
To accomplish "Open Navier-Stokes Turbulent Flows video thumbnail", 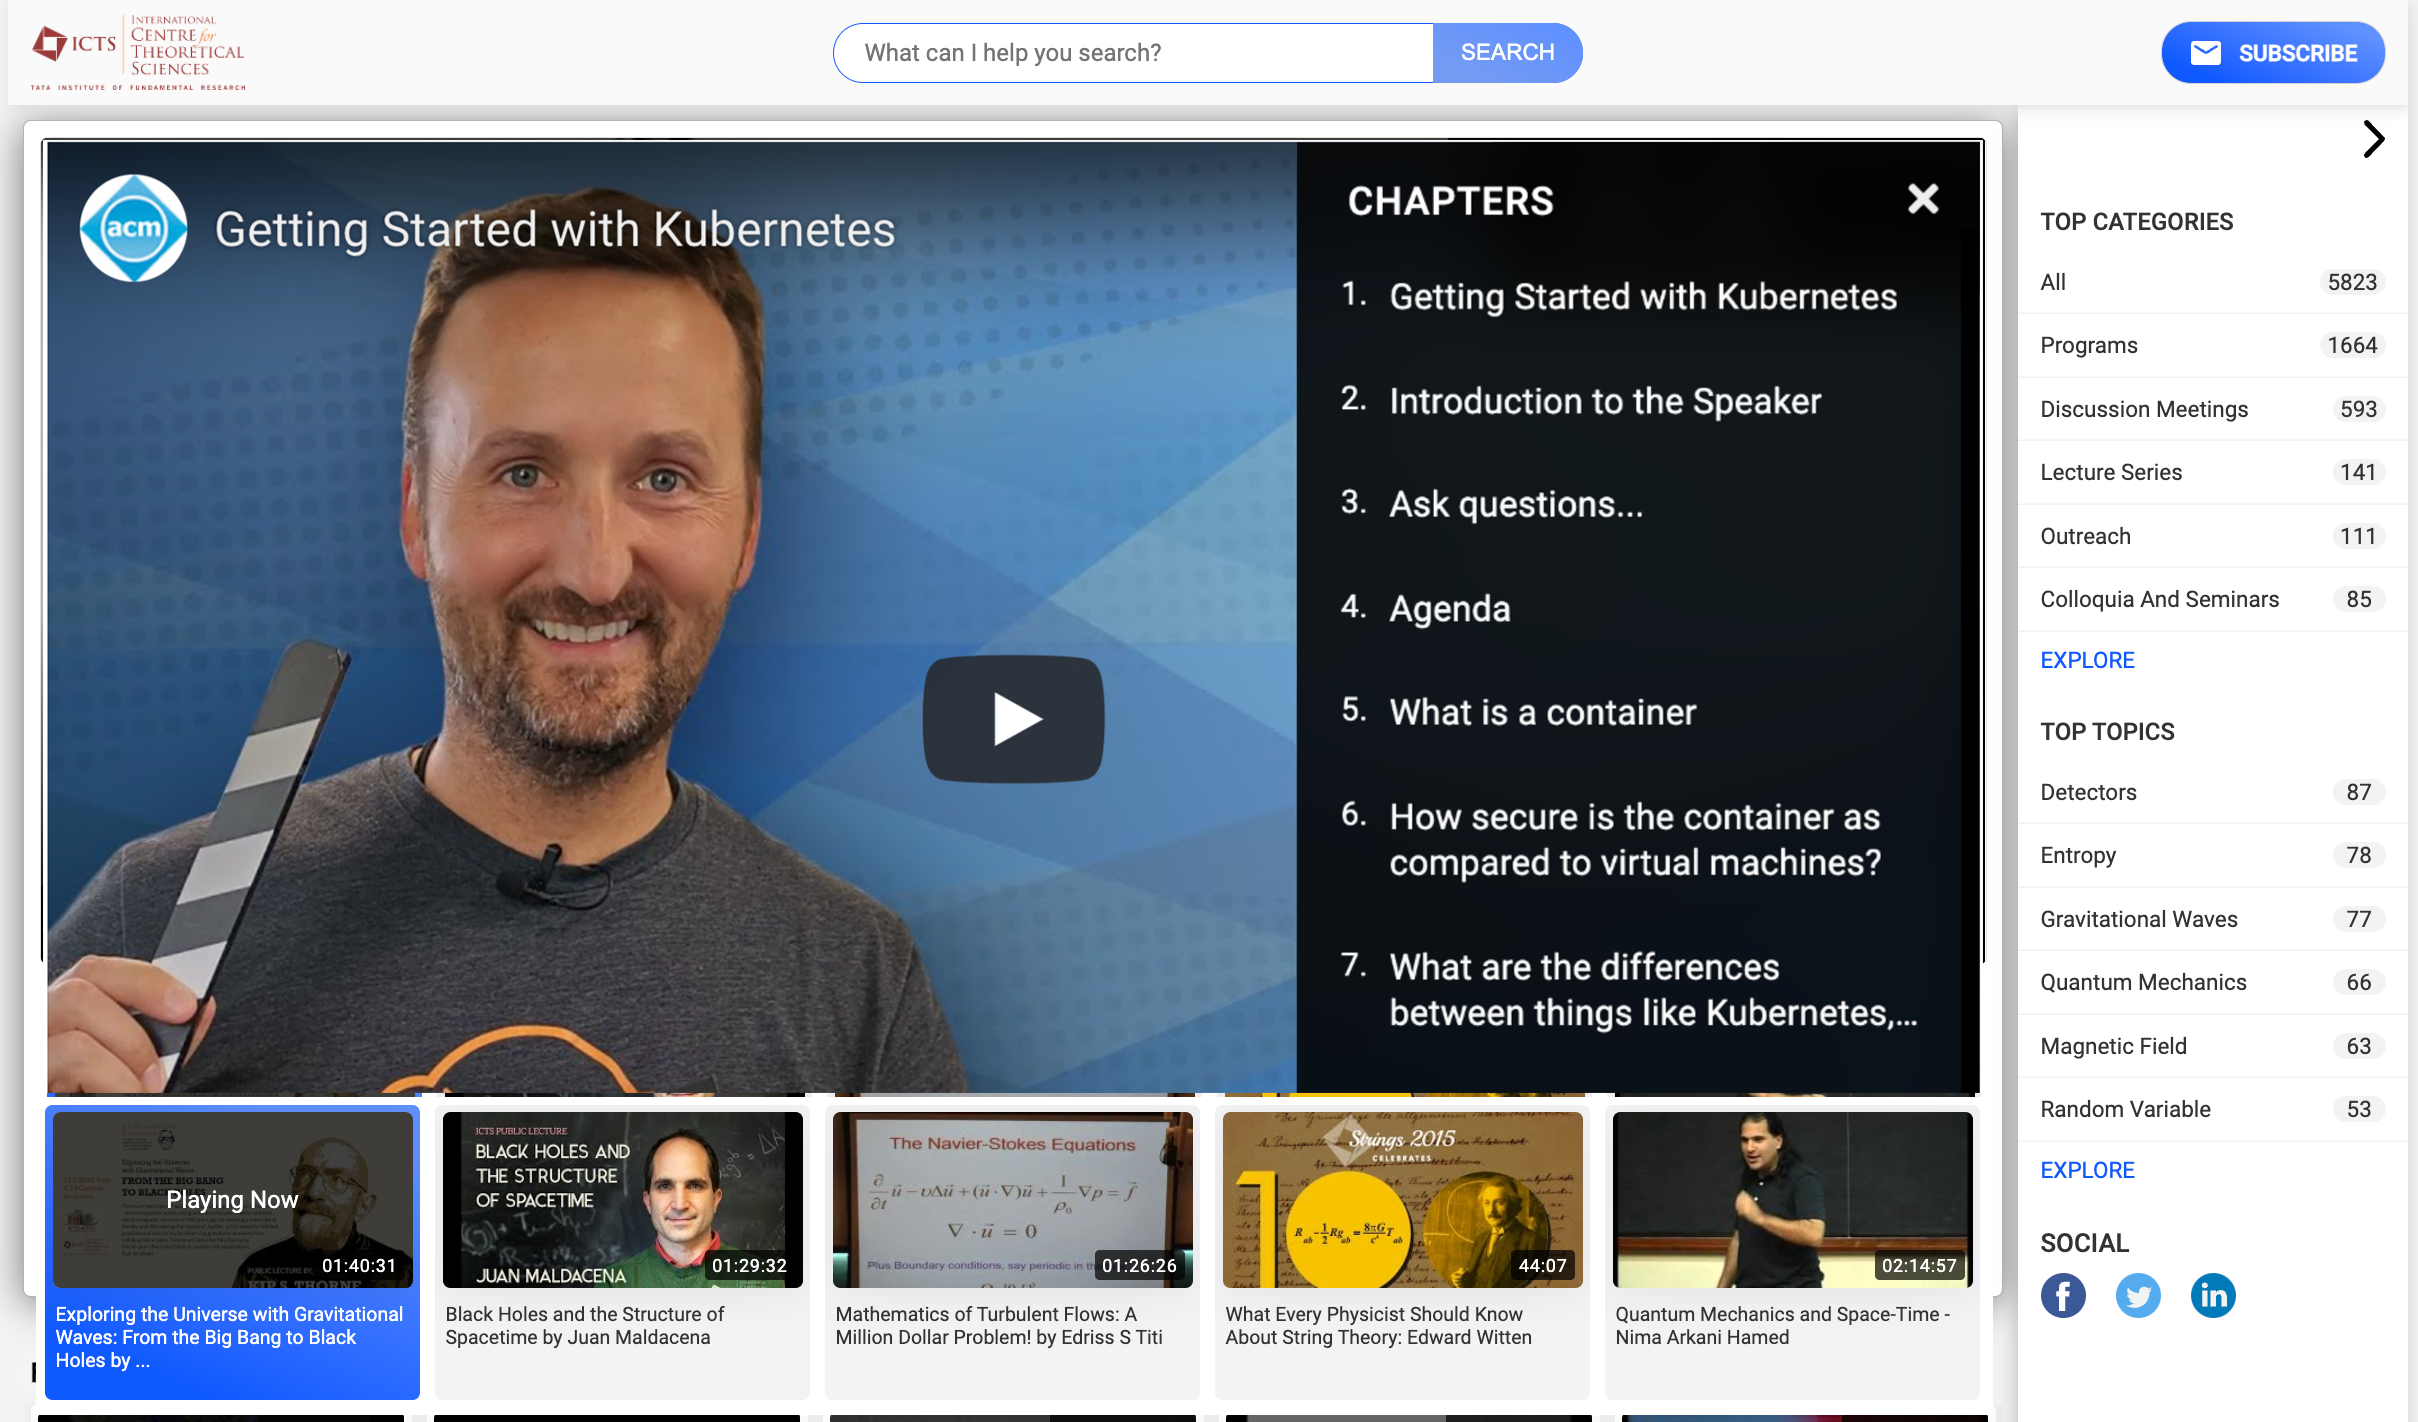I will click(1012, 1199).
